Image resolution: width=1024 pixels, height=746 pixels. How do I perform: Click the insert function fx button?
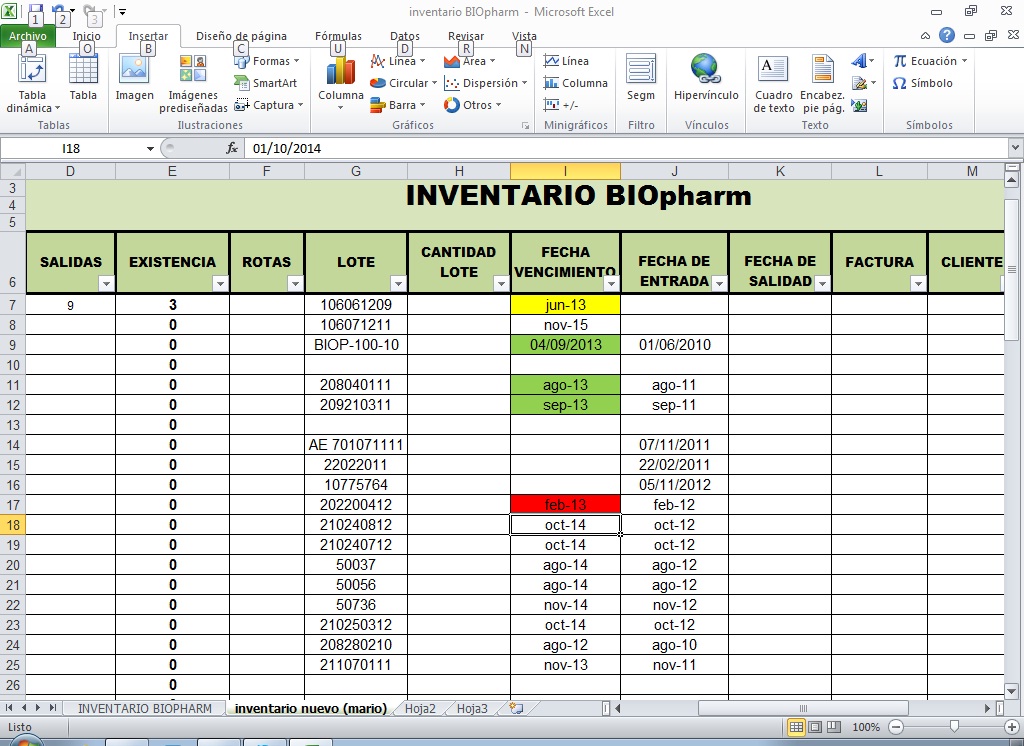click(x=232, y=148)
